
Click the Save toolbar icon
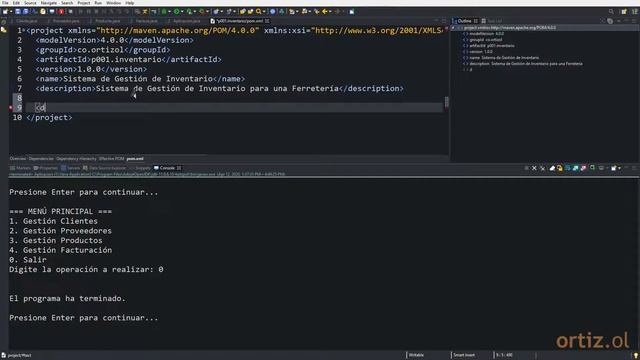point(18,11)
